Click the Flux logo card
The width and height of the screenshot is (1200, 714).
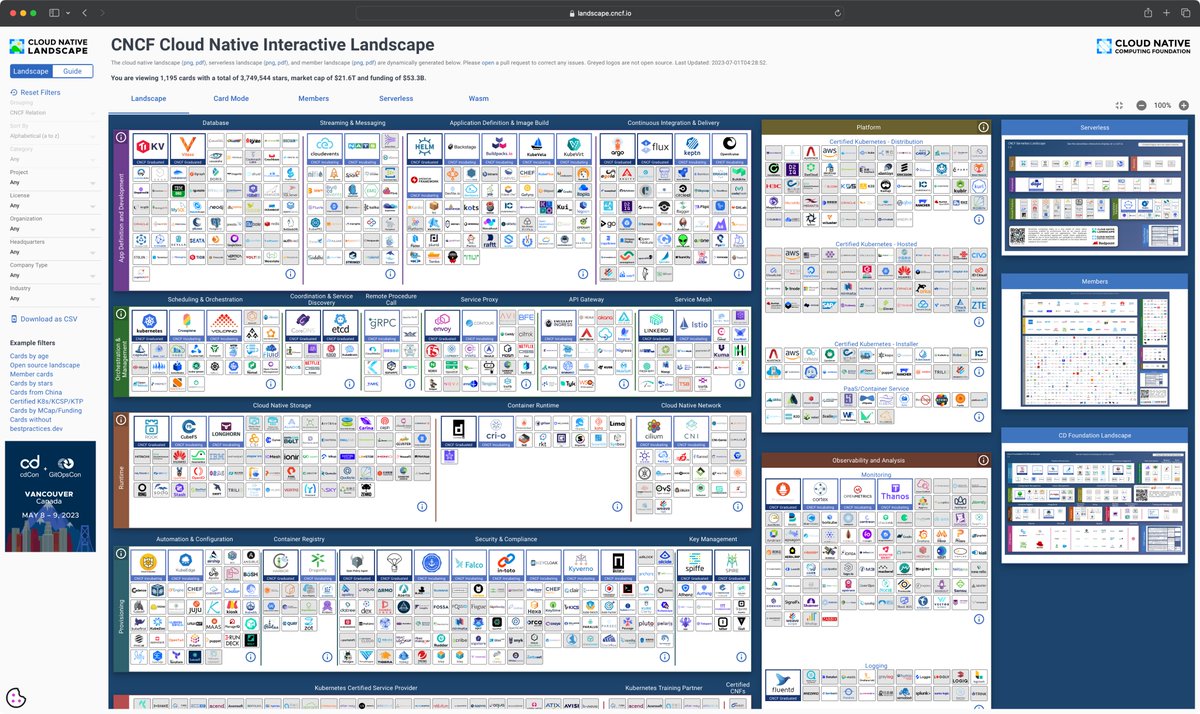(654, 149)
